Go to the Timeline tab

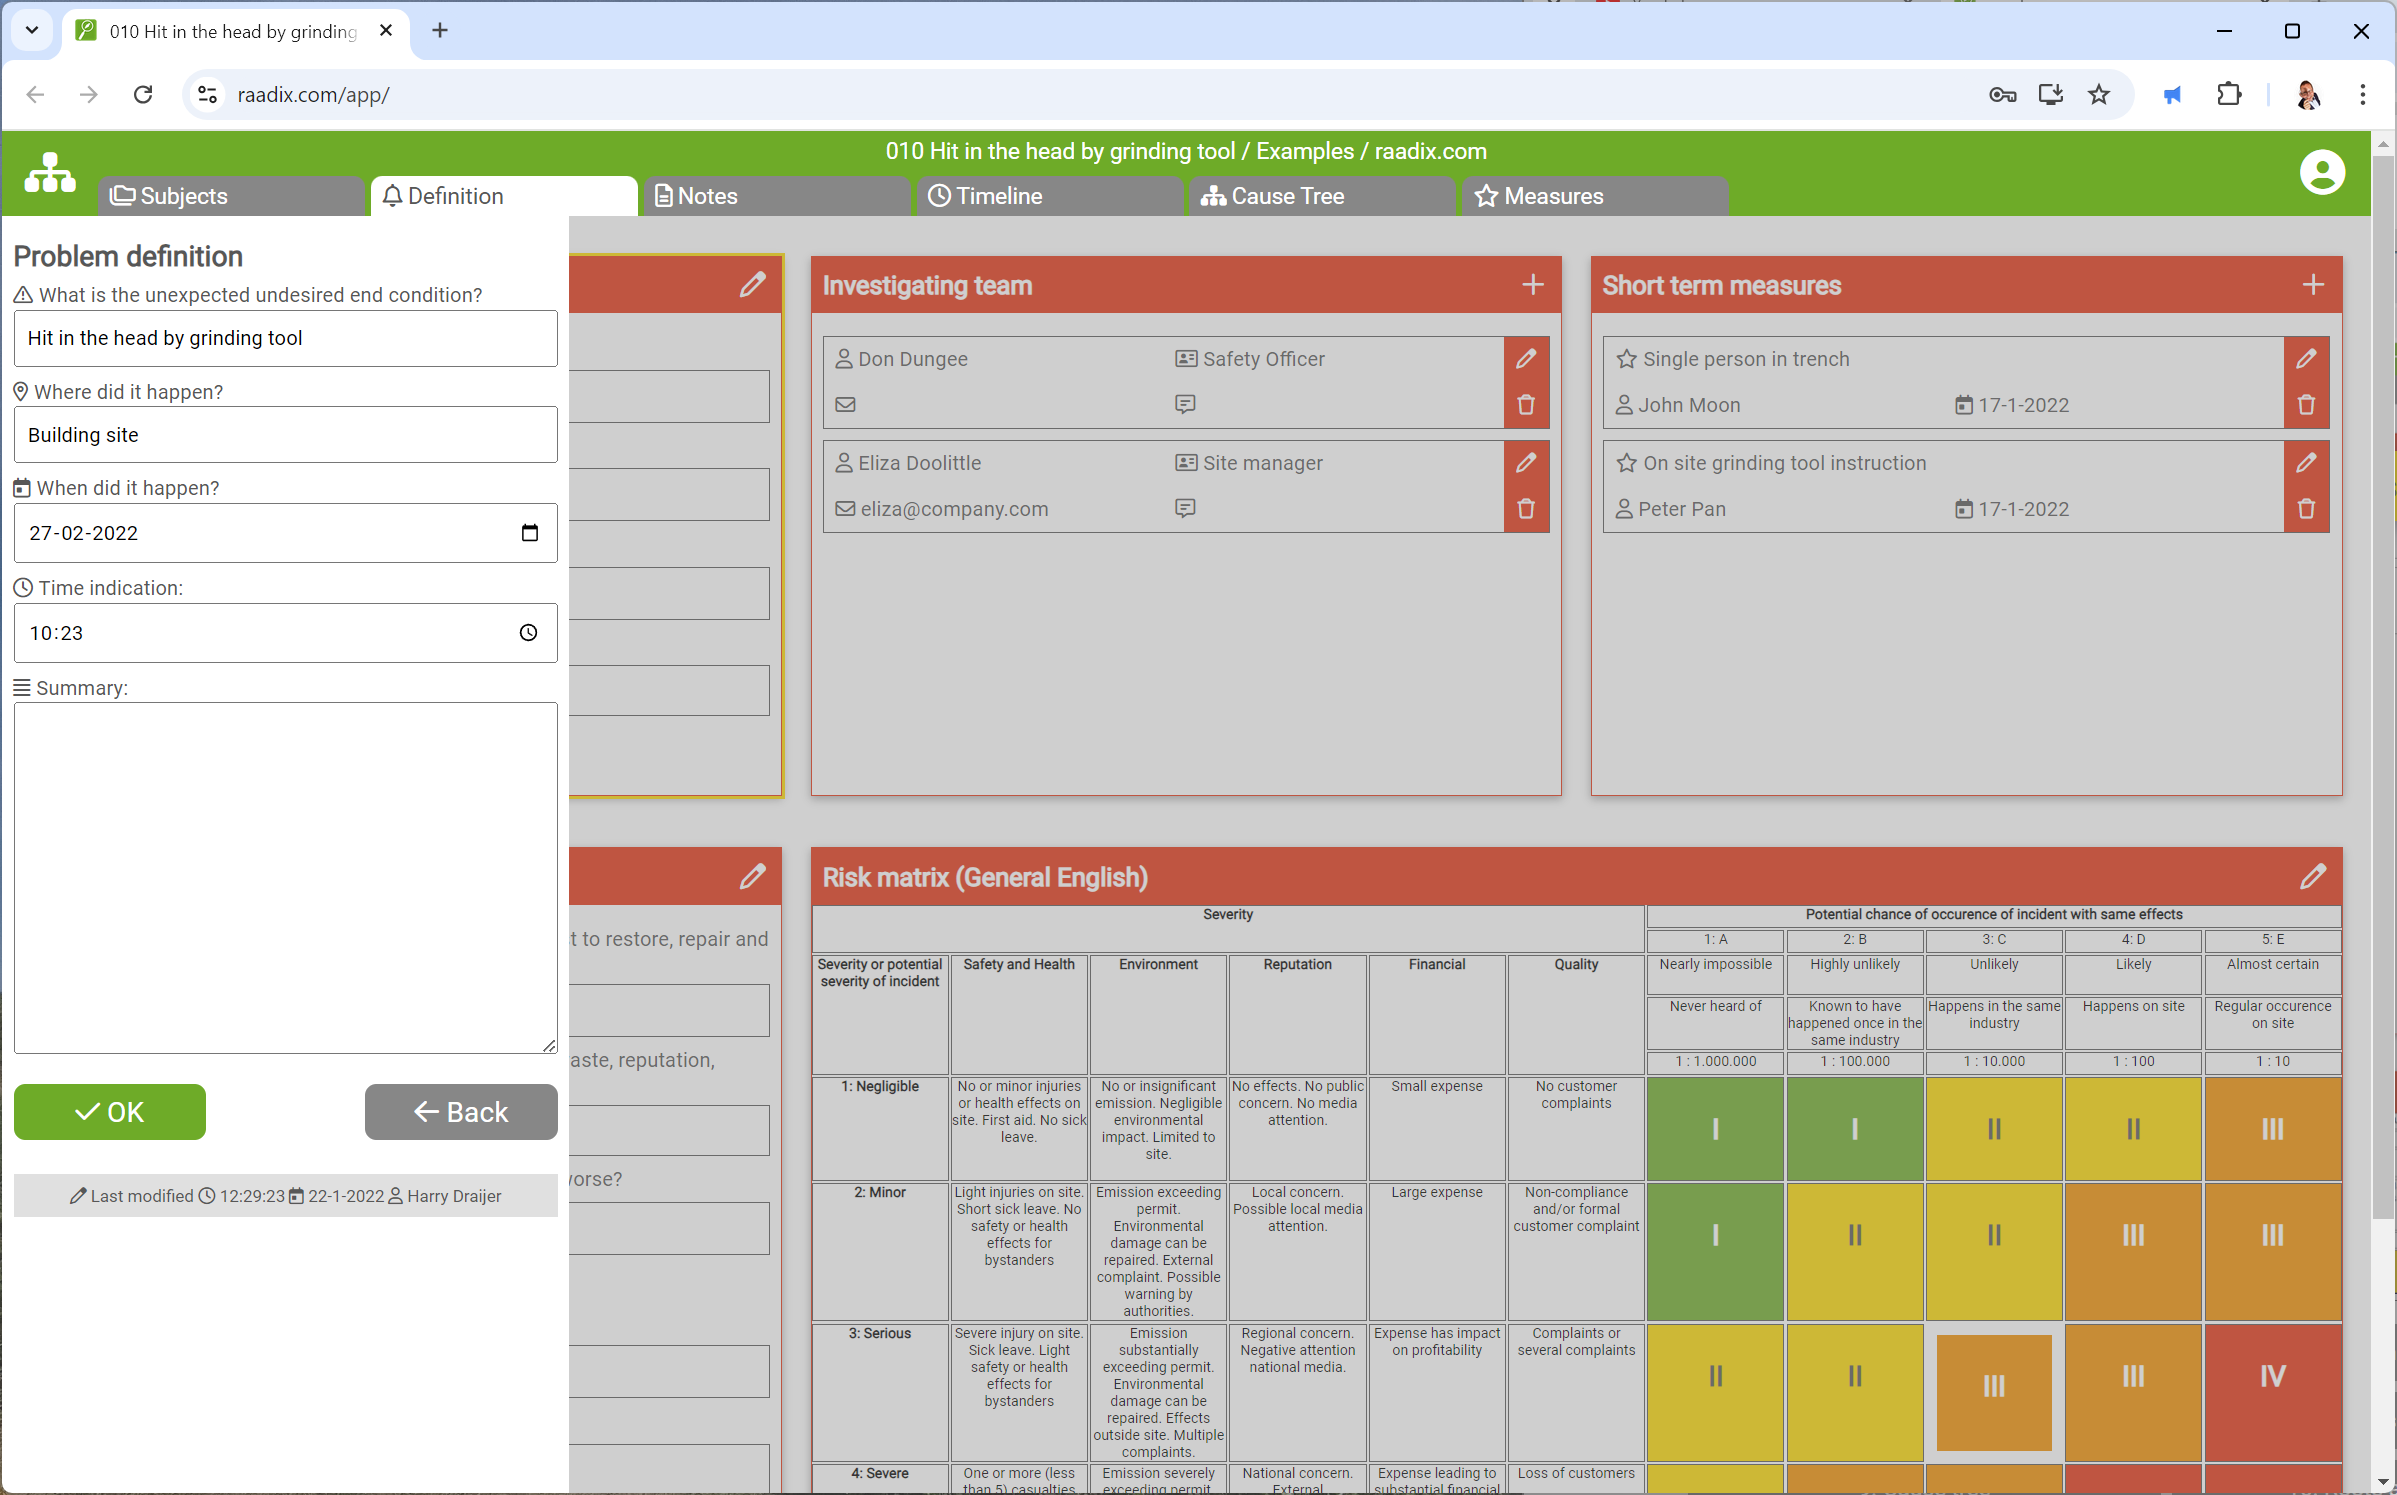[1050, 196]
